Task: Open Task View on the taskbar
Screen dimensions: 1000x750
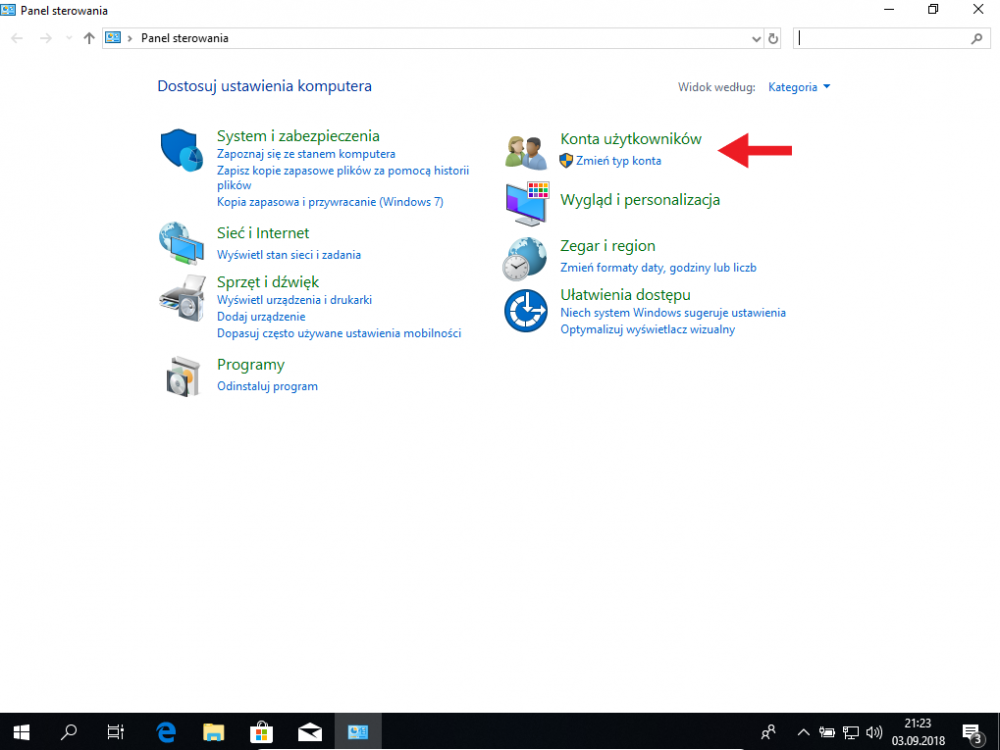Action: [115, 732]
